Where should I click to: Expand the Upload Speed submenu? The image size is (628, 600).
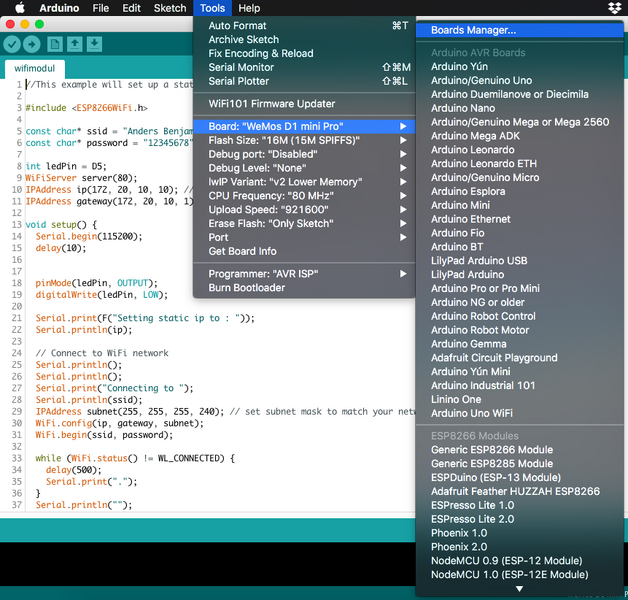(304, 210)
